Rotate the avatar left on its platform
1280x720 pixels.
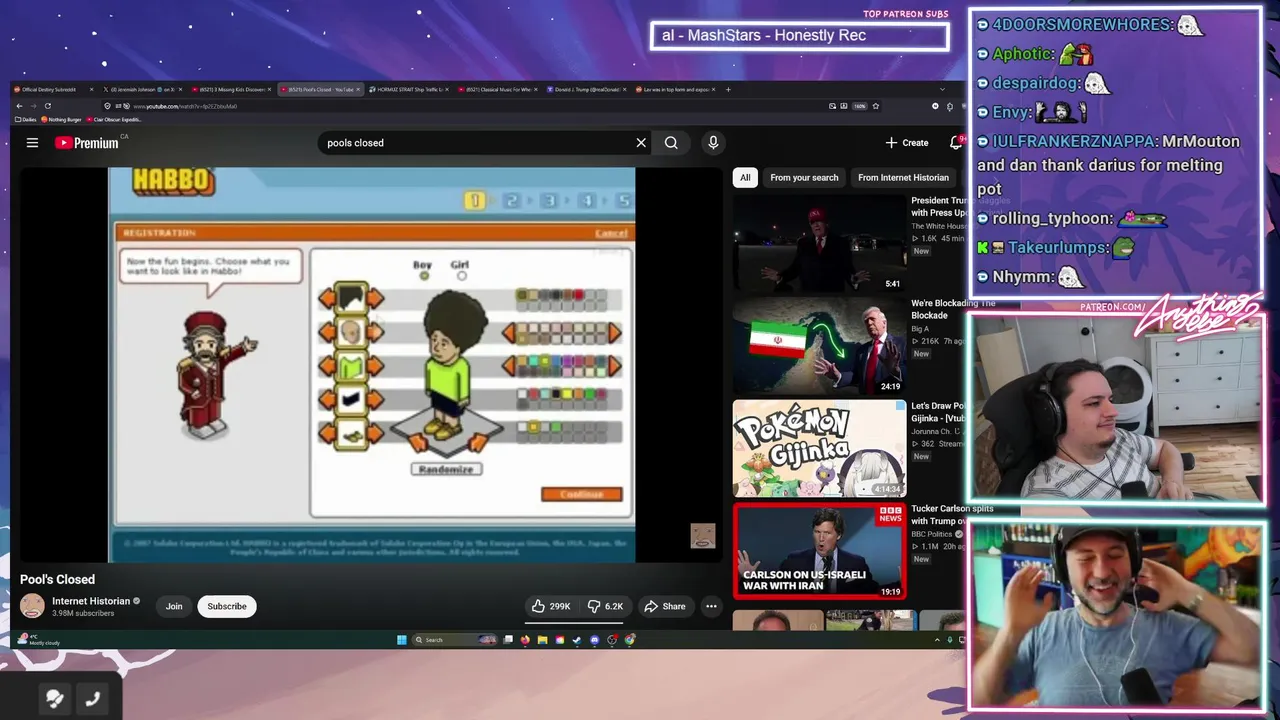coord(418,442)
